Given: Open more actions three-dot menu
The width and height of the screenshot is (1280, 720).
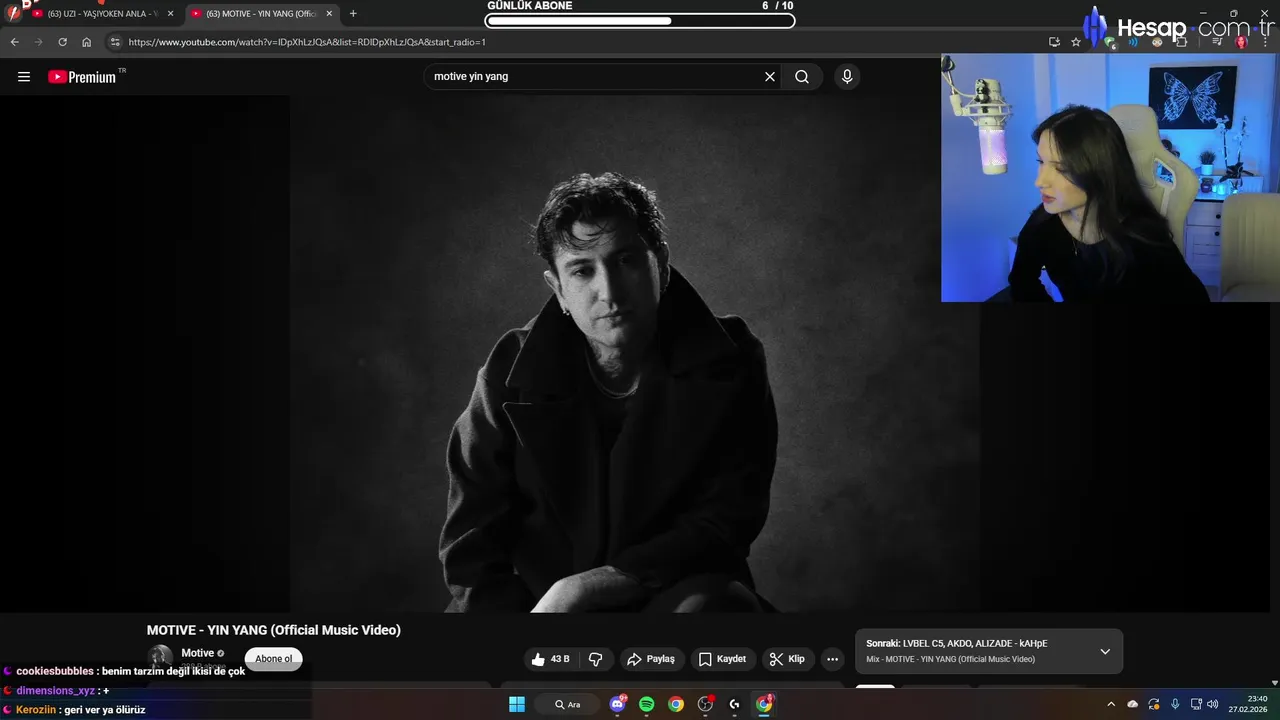Looking at the screenshot, I should [832, 659].
